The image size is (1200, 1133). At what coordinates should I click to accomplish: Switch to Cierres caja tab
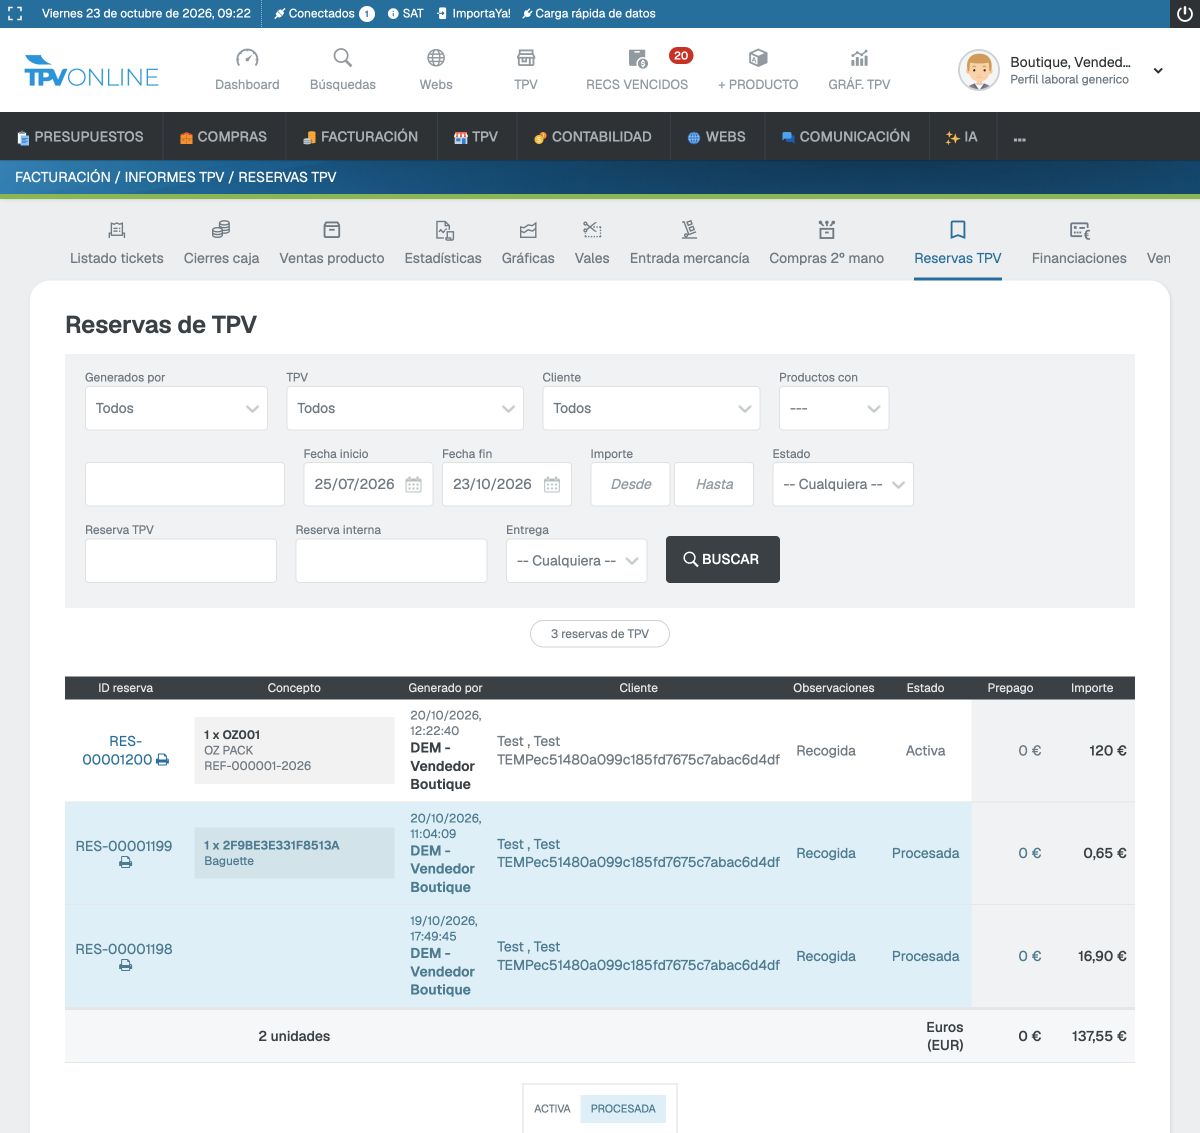point(221,243)
